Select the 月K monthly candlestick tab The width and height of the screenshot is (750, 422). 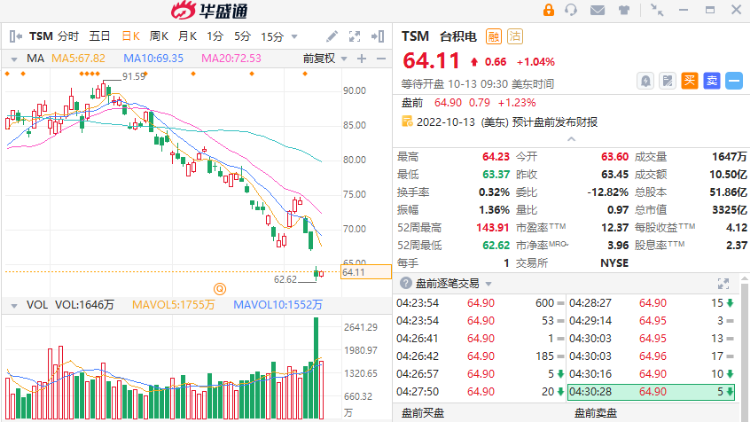[187, 36]
